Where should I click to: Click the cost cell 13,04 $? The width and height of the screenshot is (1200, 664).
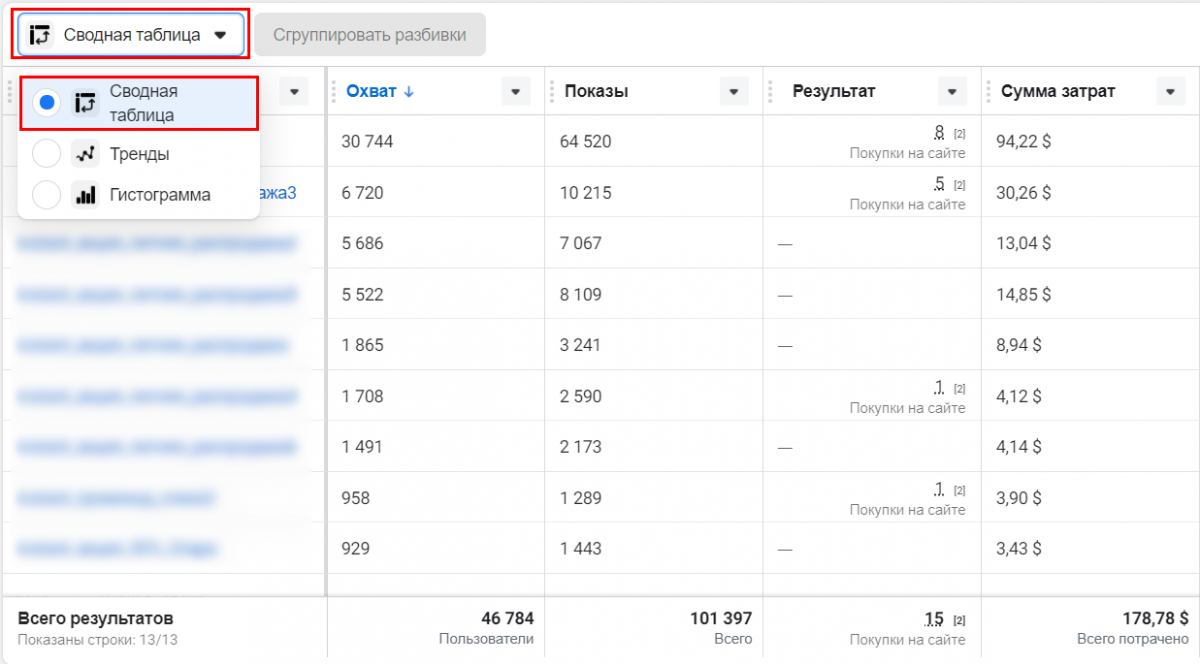1024,243
